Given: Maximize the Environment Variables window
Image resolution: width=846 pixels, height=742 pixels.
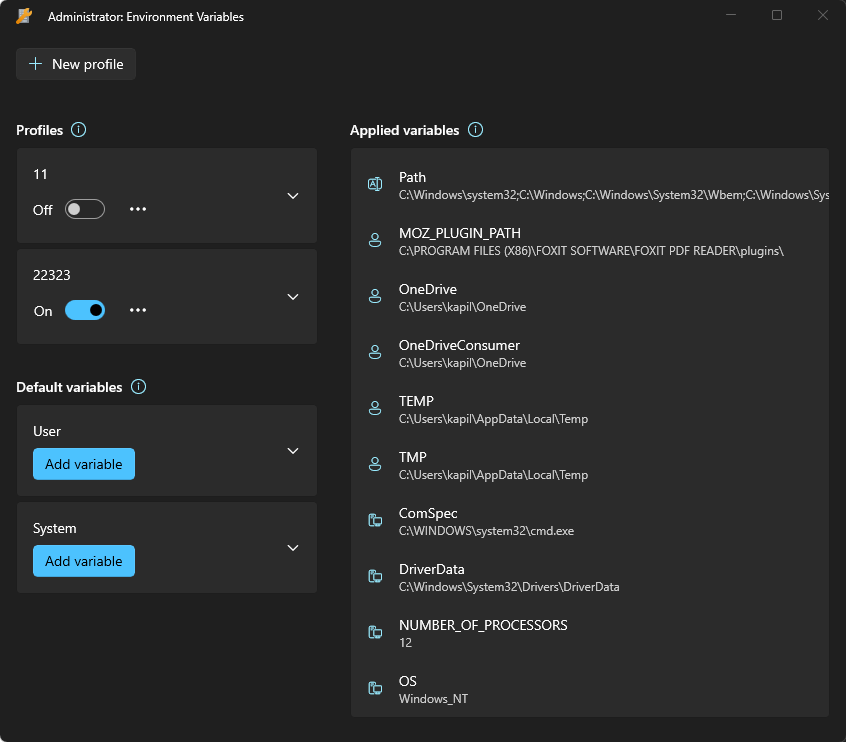Looking at the screenshot, I should tap(777, 16).
